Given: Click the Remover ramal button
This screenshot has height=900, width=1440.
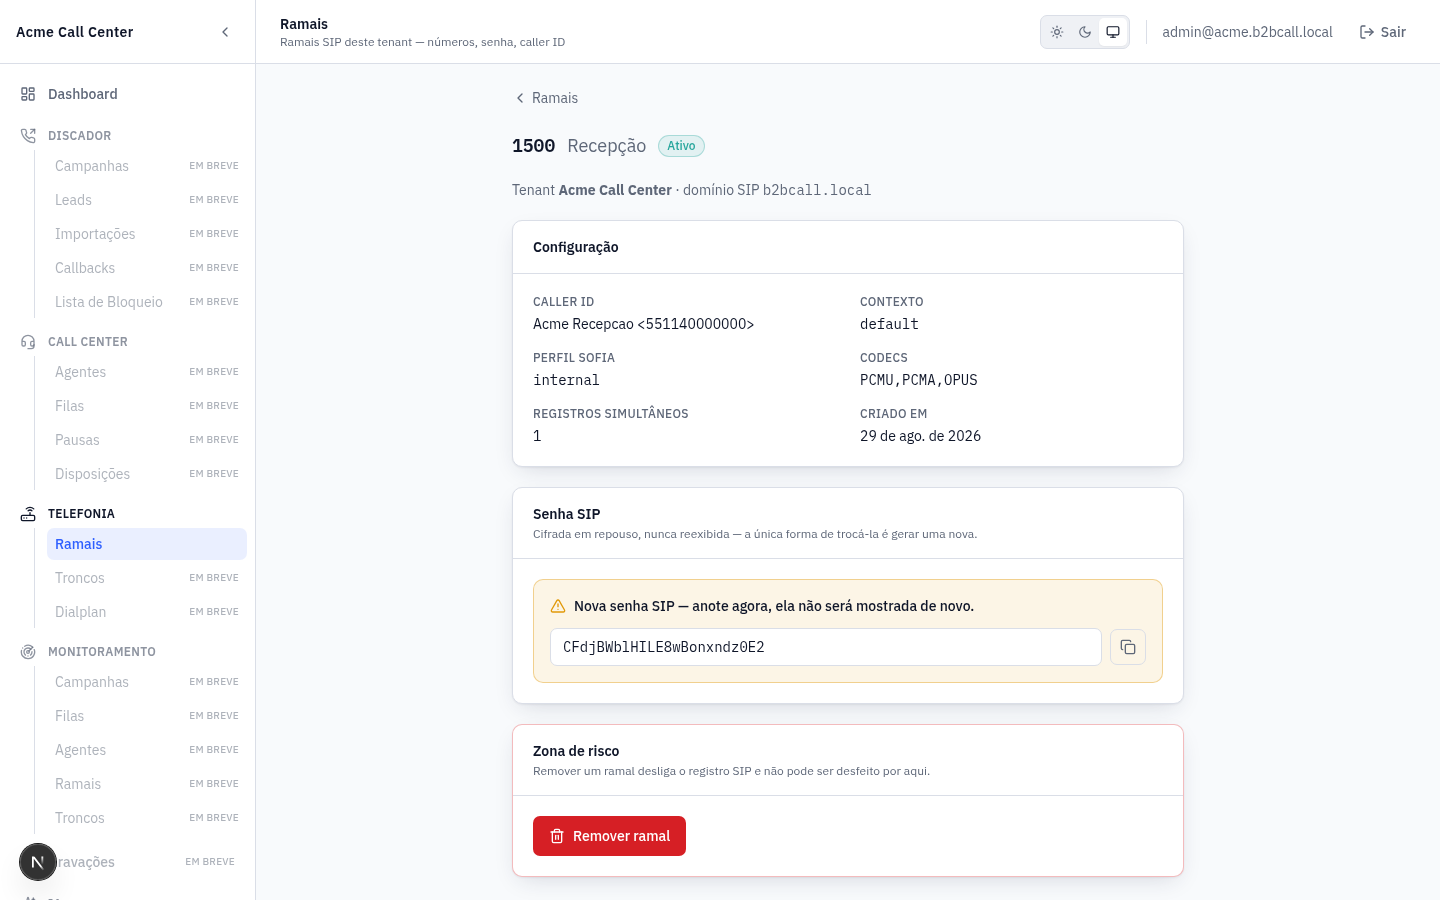Looking at the screenshot, I should pos(609,836).
